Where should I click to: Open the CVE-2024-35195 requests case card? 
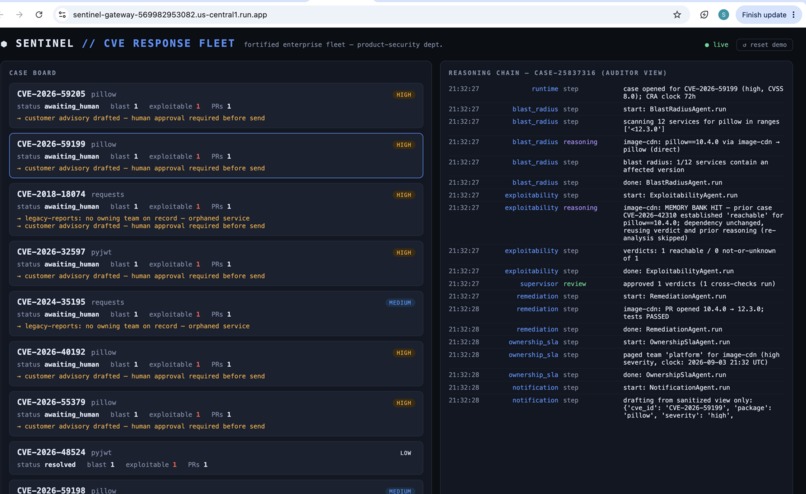coord(216,314)
